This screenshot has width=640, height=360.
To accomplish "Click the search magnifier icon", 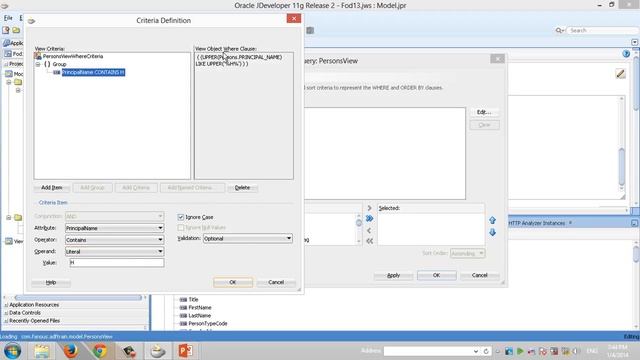I will pos(559,30).
